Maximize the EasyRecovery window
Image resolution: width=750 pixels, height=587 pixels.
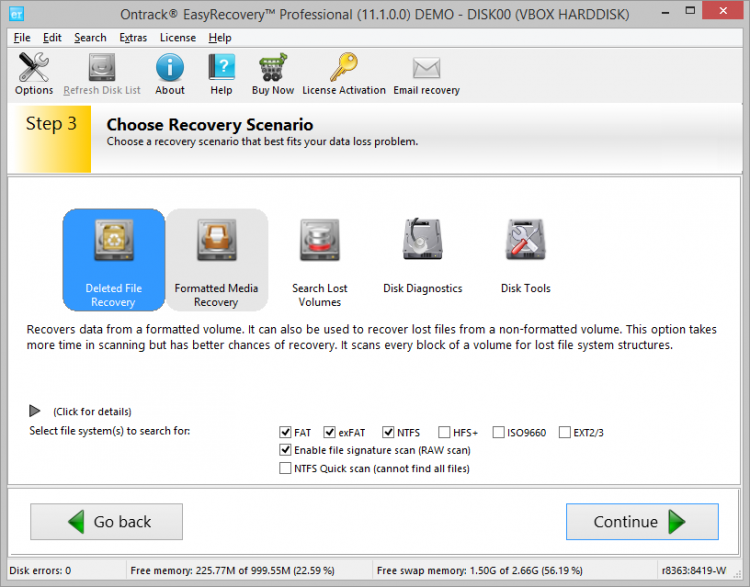(x=690, y=11)
